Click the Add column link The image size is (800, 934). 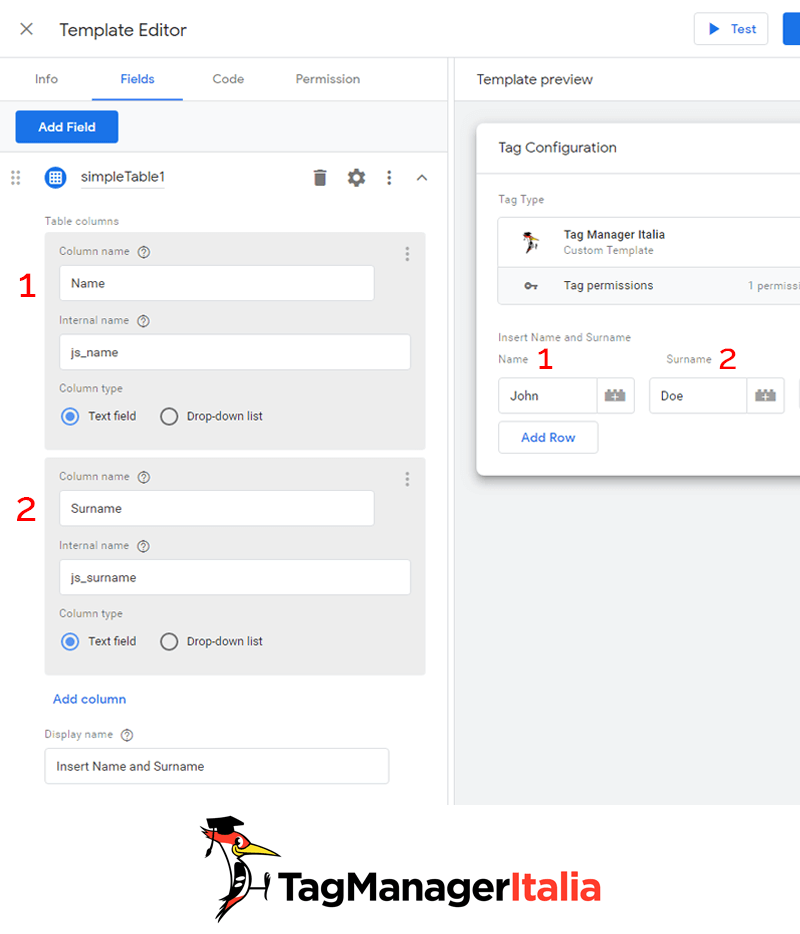click(x=89, y=699)
